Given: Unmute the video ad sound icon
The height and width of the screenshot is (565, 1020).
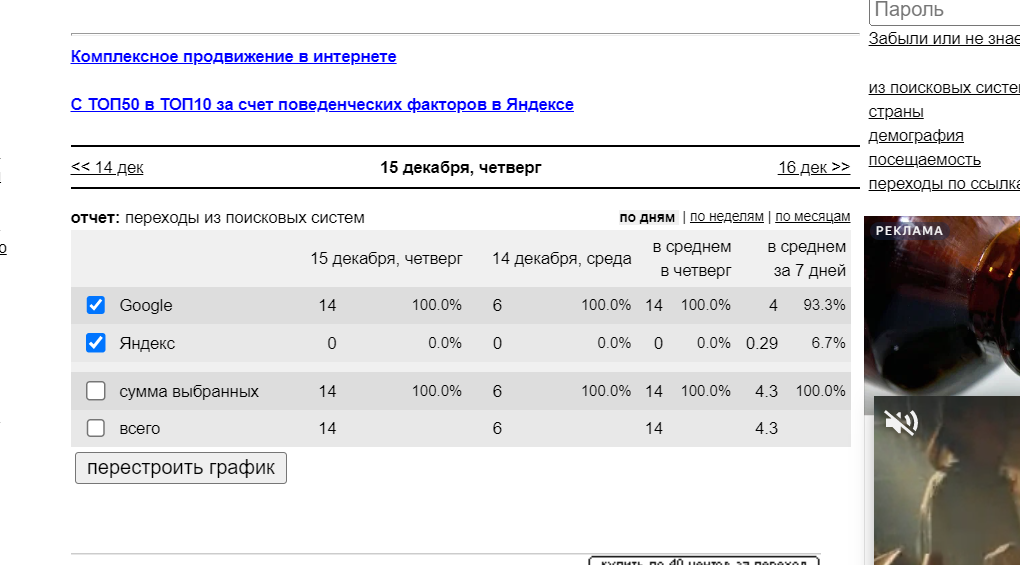Looking at the screenshot, I should click(x=901, y=423).
